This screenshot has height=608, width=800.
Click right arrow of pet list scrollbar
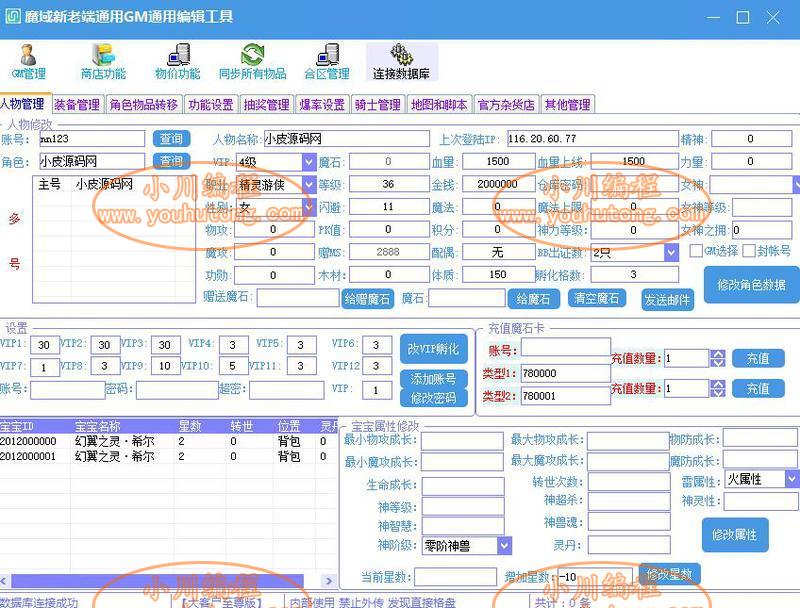[x=329, y=580]
